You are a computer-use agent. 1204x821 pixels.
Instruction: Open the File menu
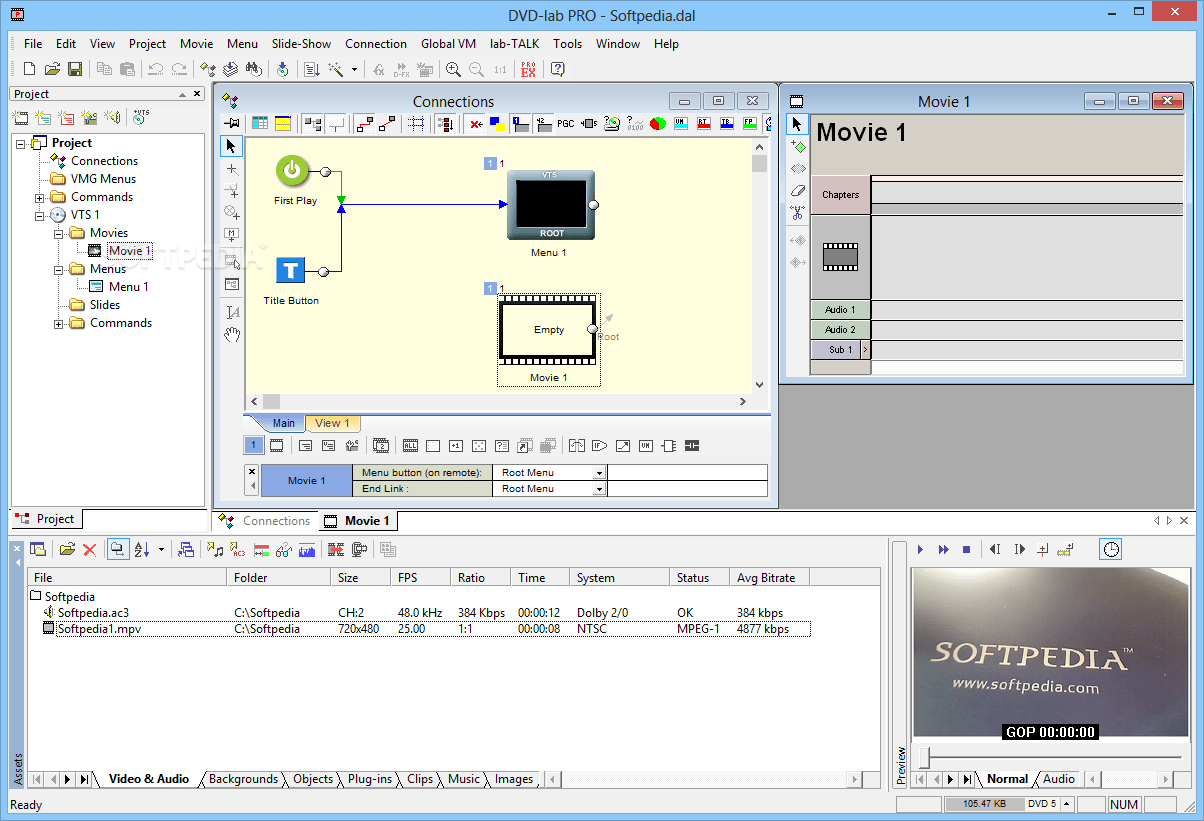coord(33,44)
